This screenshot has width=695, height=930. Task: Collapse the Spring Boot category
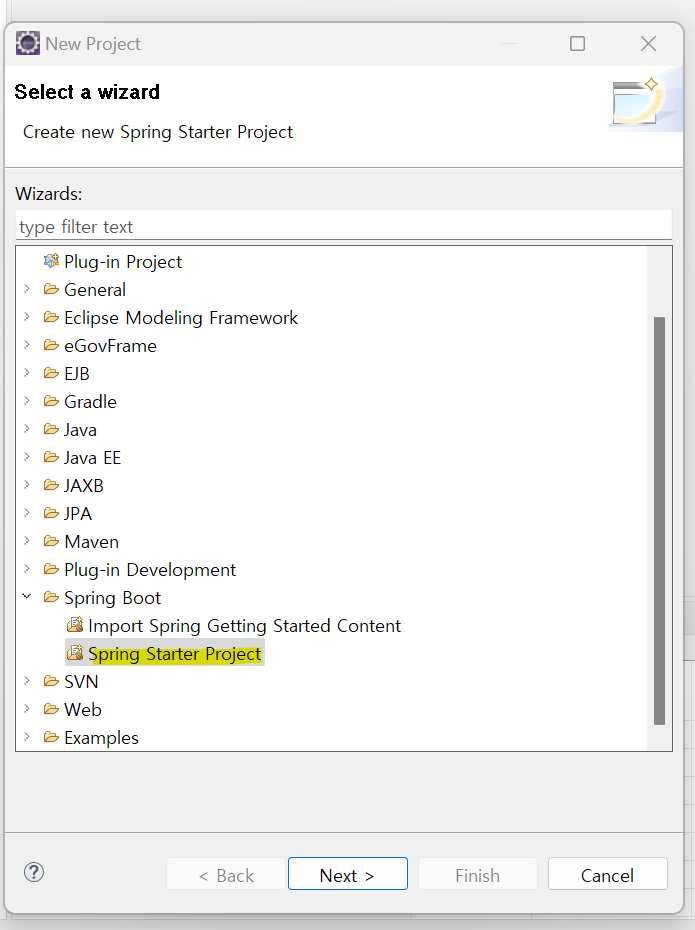coord(27,597)
